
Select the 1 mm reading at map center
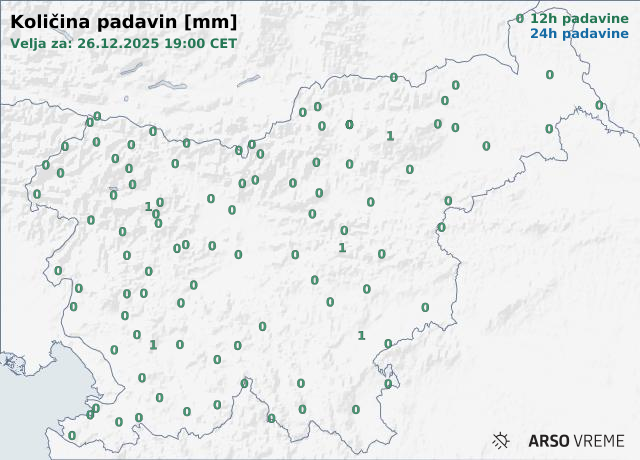[x=342, y=247]
